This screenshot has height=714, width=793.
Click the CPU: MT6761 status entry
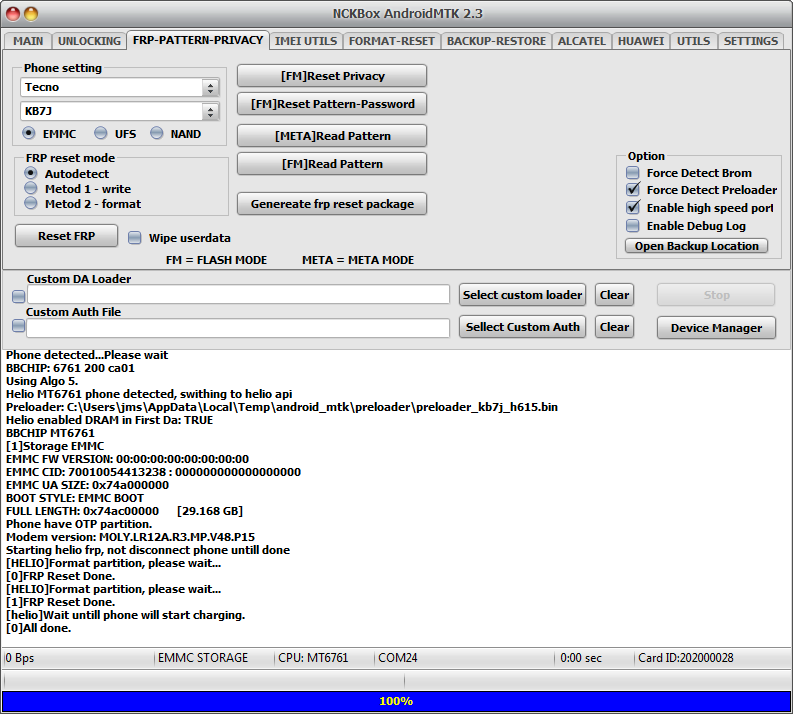(x=313, y=658)
